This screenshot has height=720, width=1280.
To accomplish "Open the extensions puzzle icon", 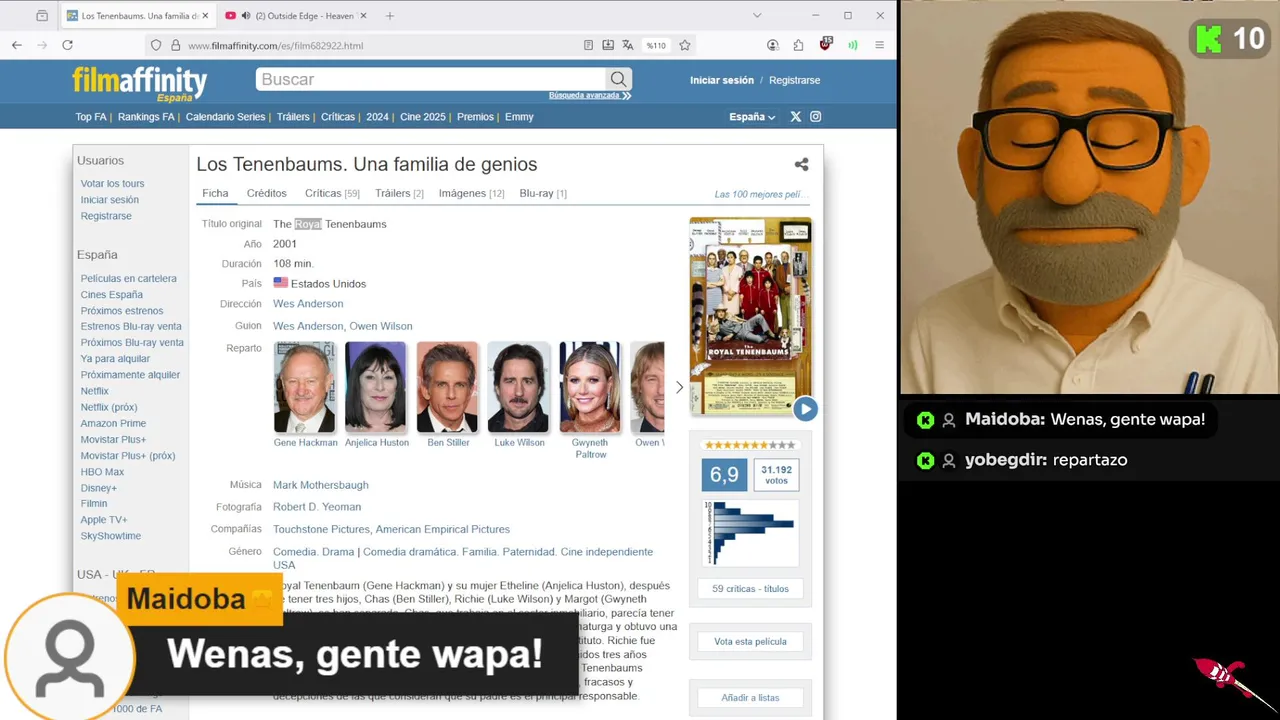I will point(798,45).
